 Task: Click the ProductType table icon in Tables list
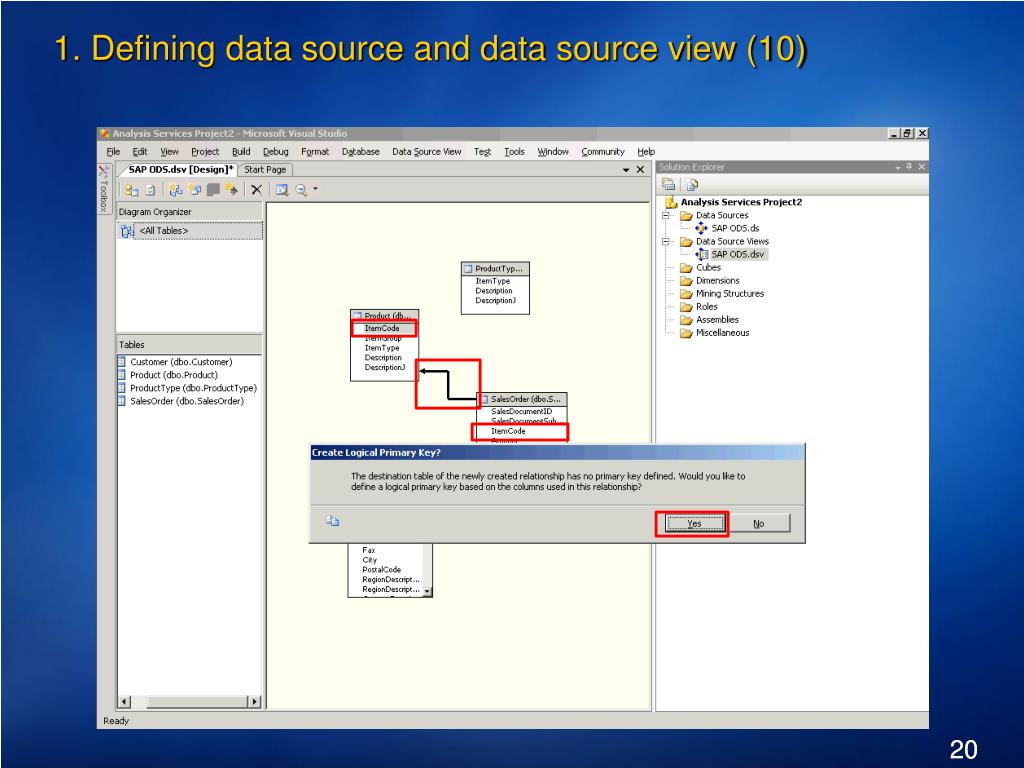click(x=121, y=387)
